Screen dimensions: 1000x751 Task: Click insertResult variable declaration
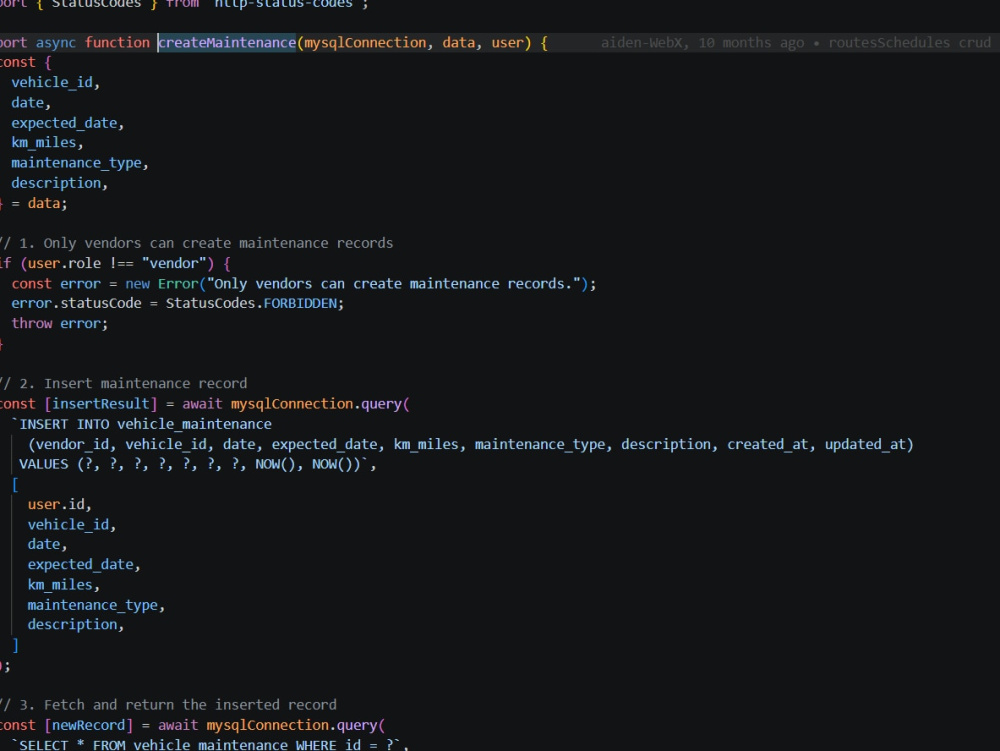(x=101, y=404)
